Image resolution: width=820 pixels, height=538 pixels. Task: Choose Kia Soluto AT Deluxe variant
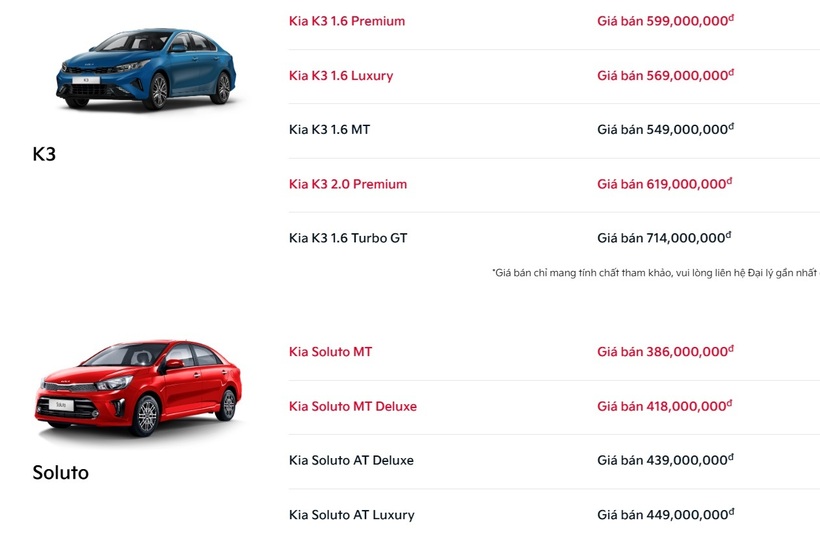tap(351, 460)
